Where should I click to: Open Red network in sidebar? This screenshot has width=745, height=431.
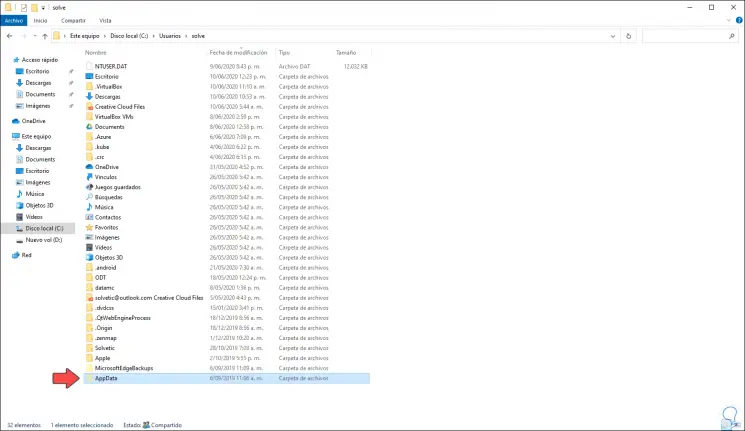coord(26,255)
